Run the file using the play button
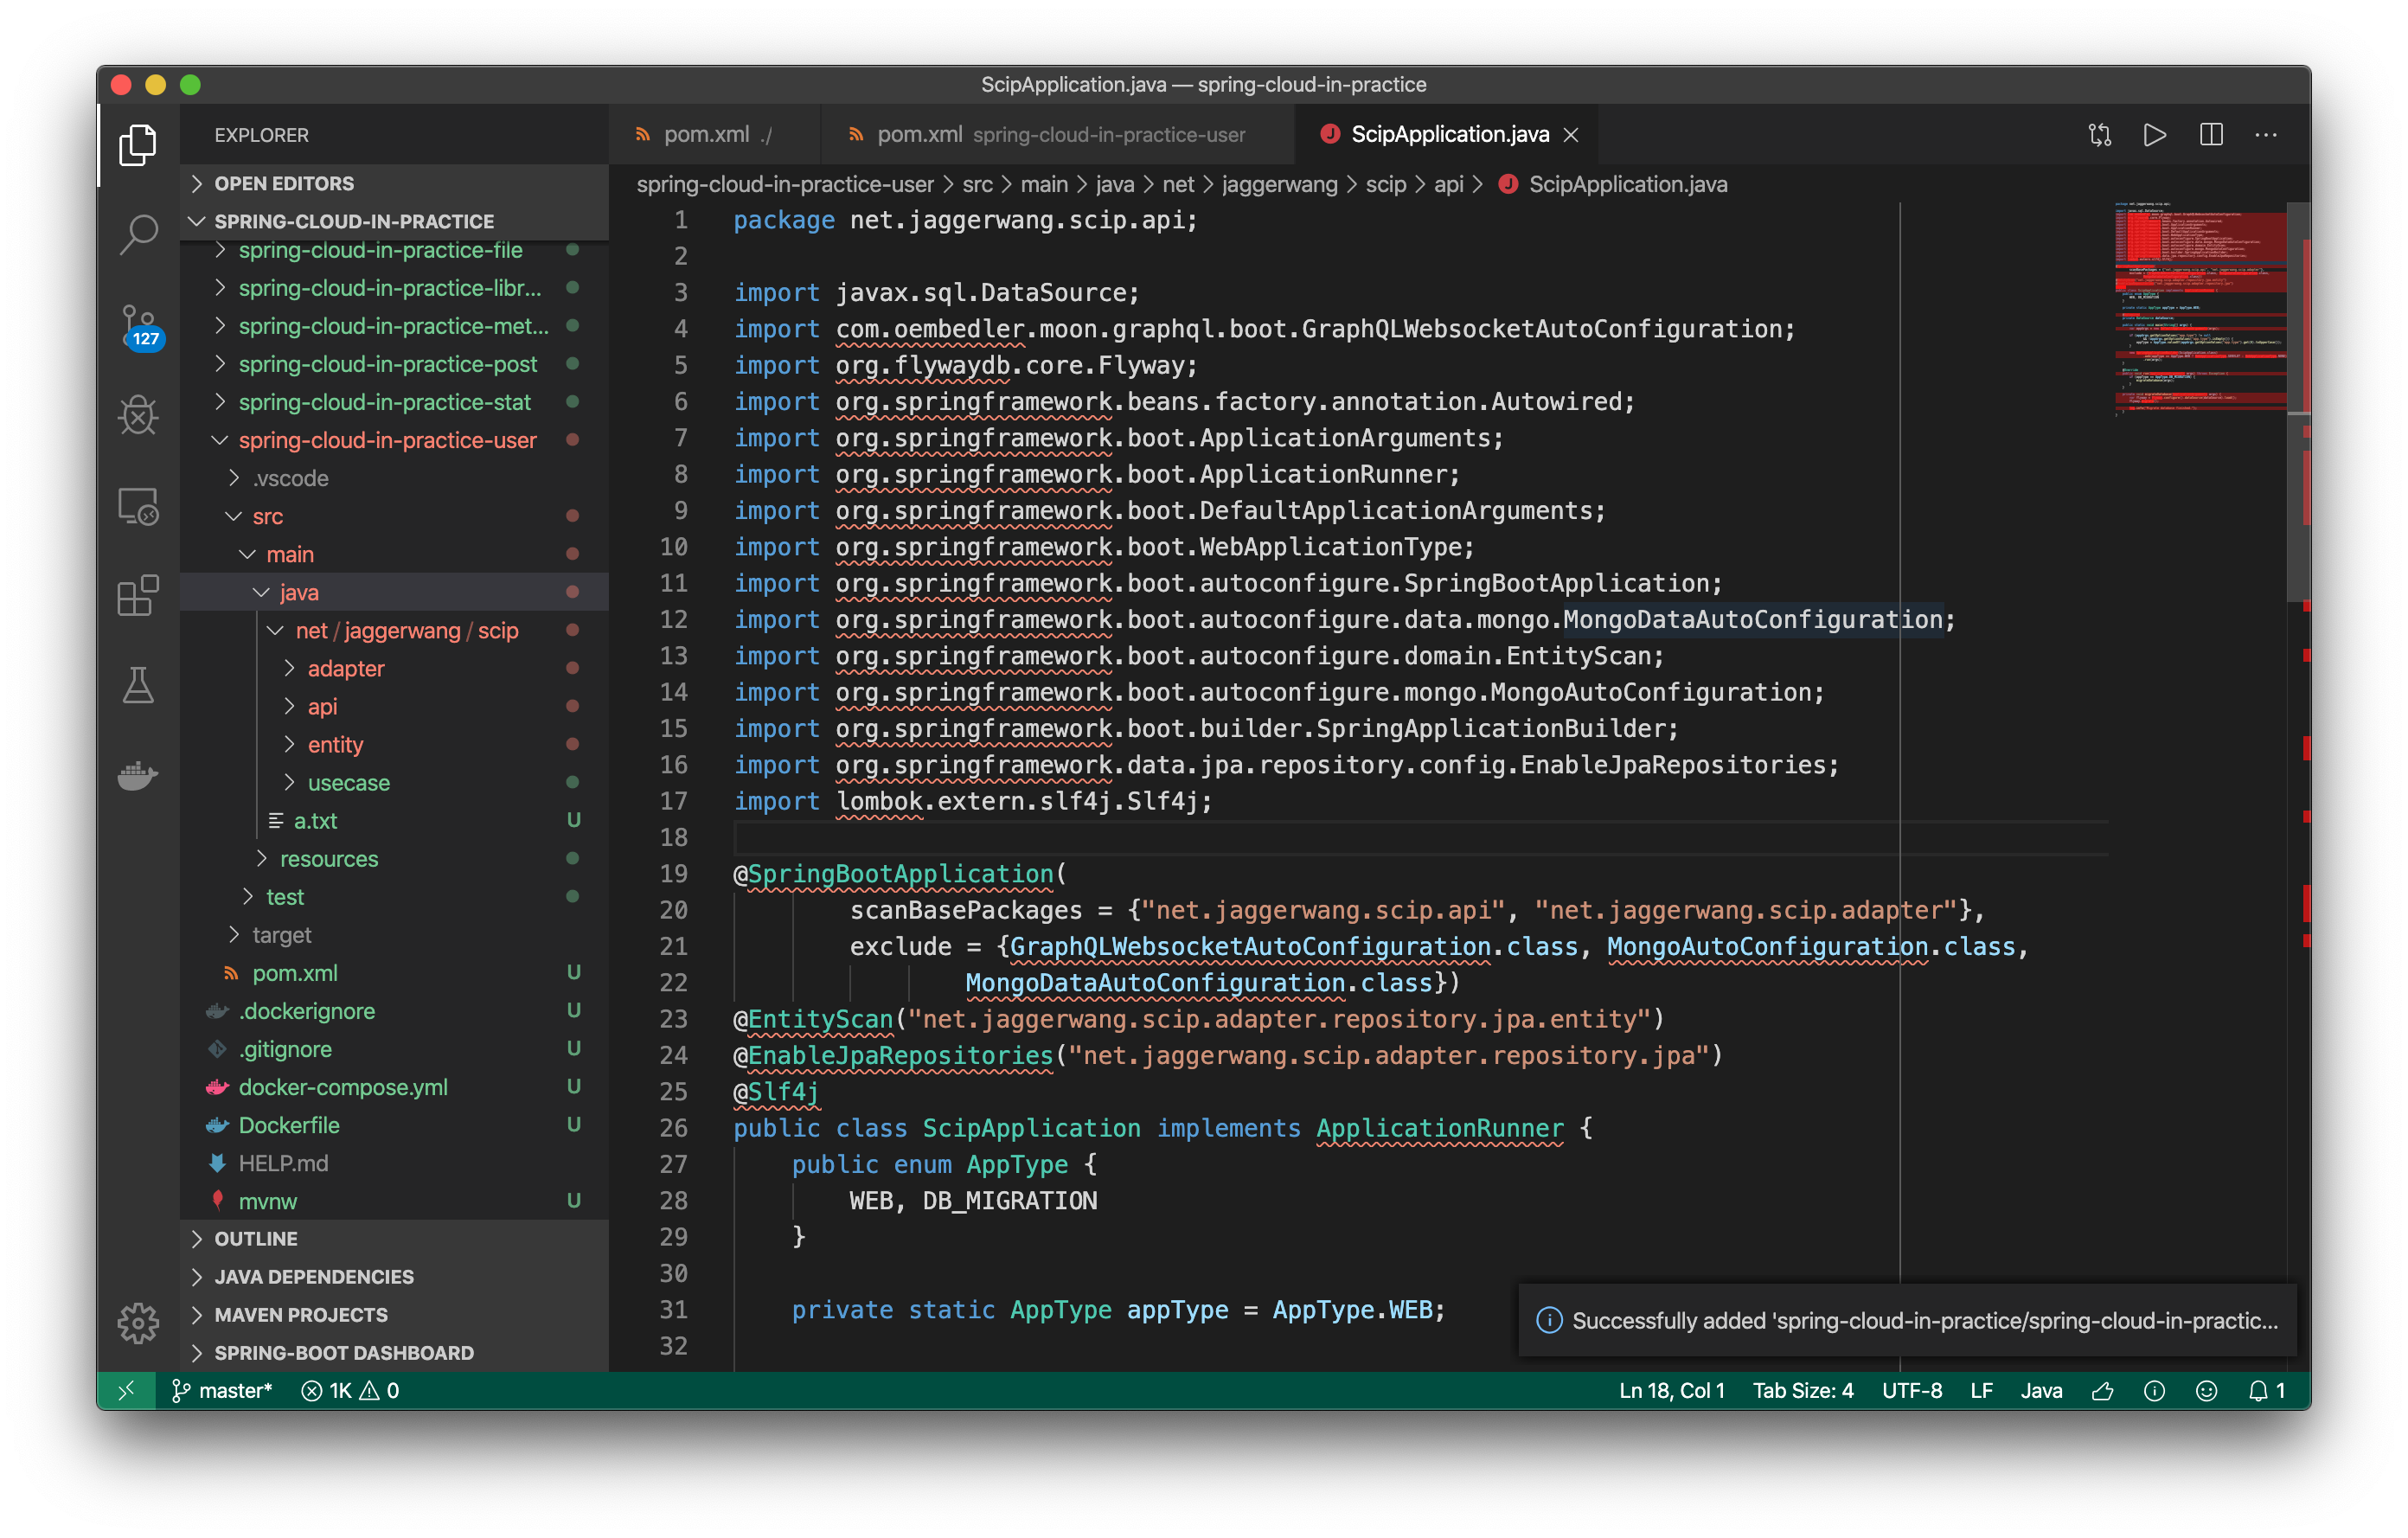The image size is (2408, 1538). click(2156, 134)
